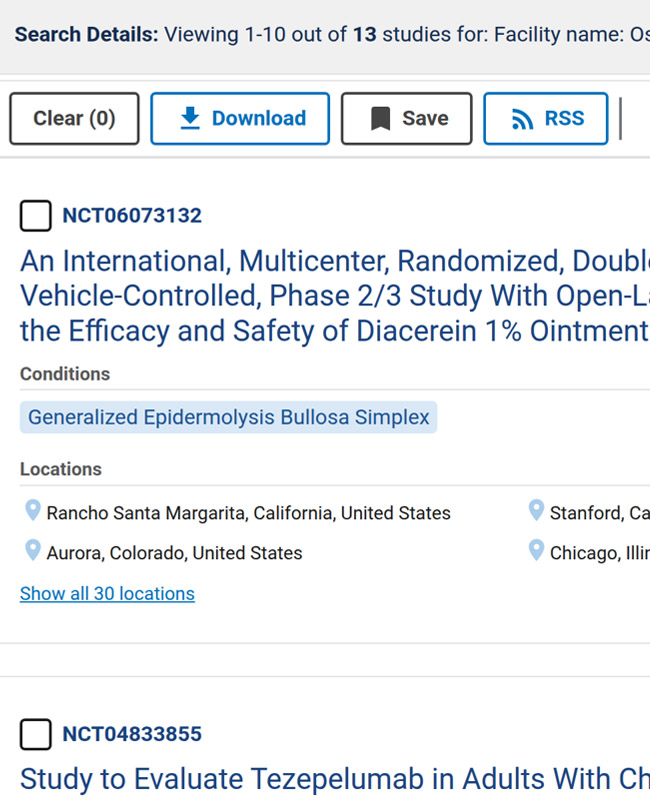Expand Show all 30 locations
Viewport: 650px width, 800px height.
click(107, 593)
